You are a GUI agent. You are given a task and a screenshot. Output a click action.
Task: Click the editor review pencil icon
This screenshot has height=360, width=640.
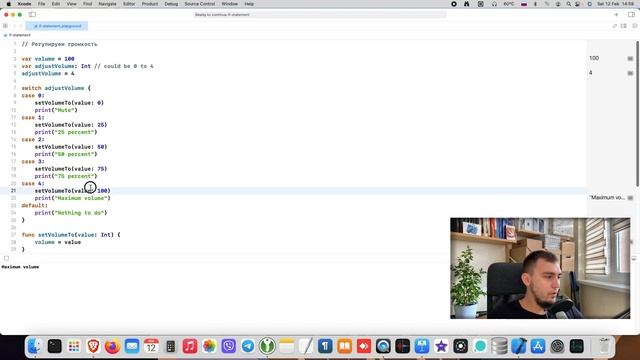click(x=615, y=26)
